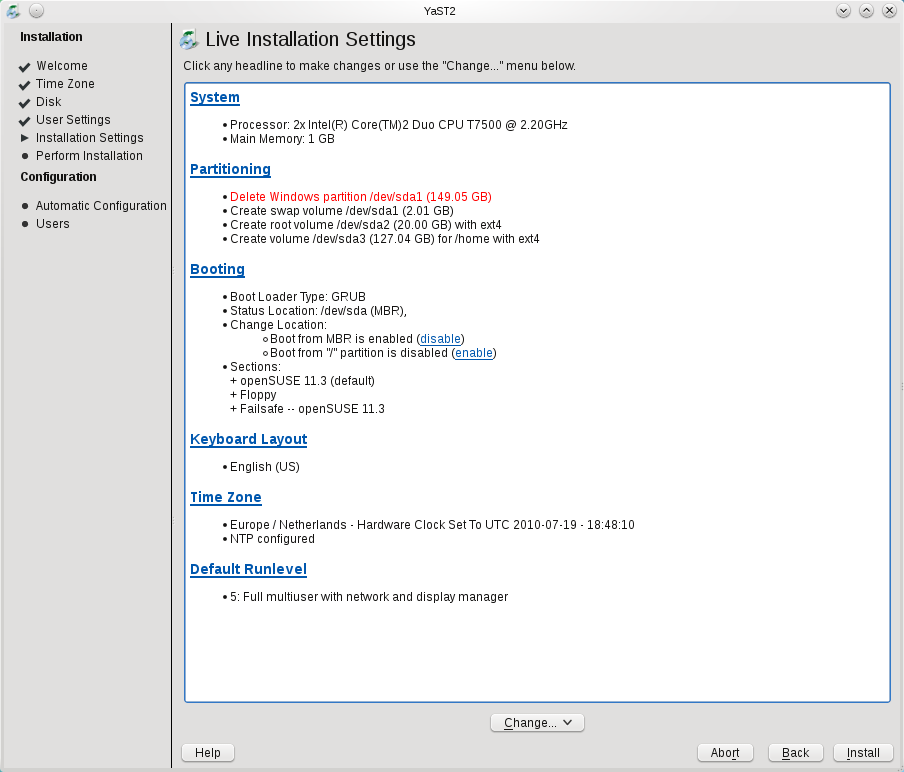Abort the installation

[x=725, y=753]
